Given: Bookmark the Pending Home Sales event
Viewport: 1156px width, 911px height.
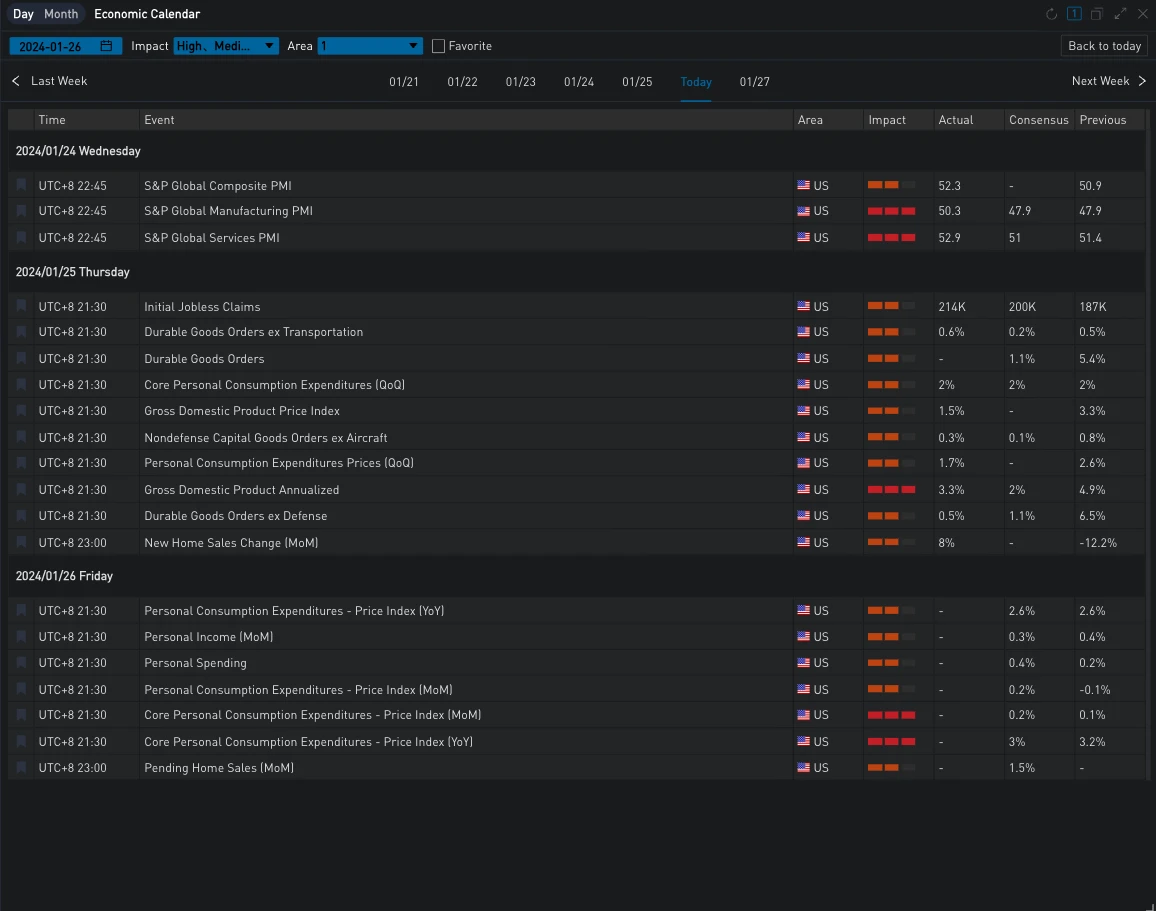Looking at the screenshot, I should [x=21, y=767].
